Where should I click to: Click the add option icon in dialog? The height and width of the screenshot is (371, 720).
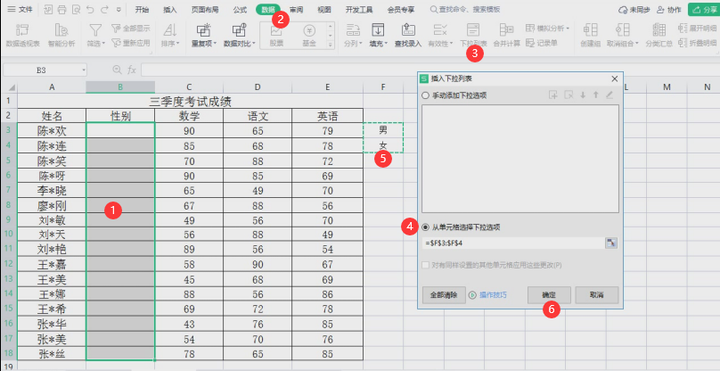point(553,95)
